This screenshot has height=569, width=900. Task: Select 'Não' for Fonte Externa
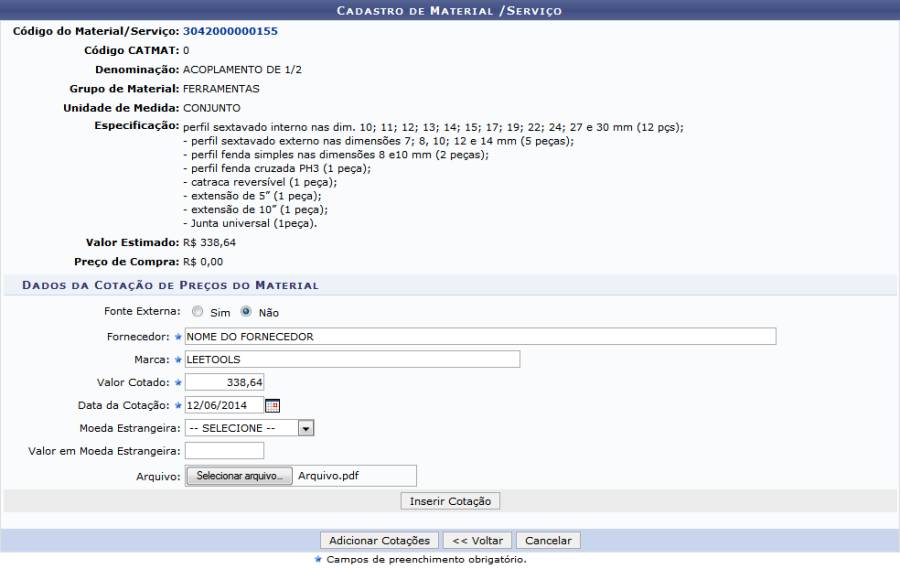(x=246, y=312)
